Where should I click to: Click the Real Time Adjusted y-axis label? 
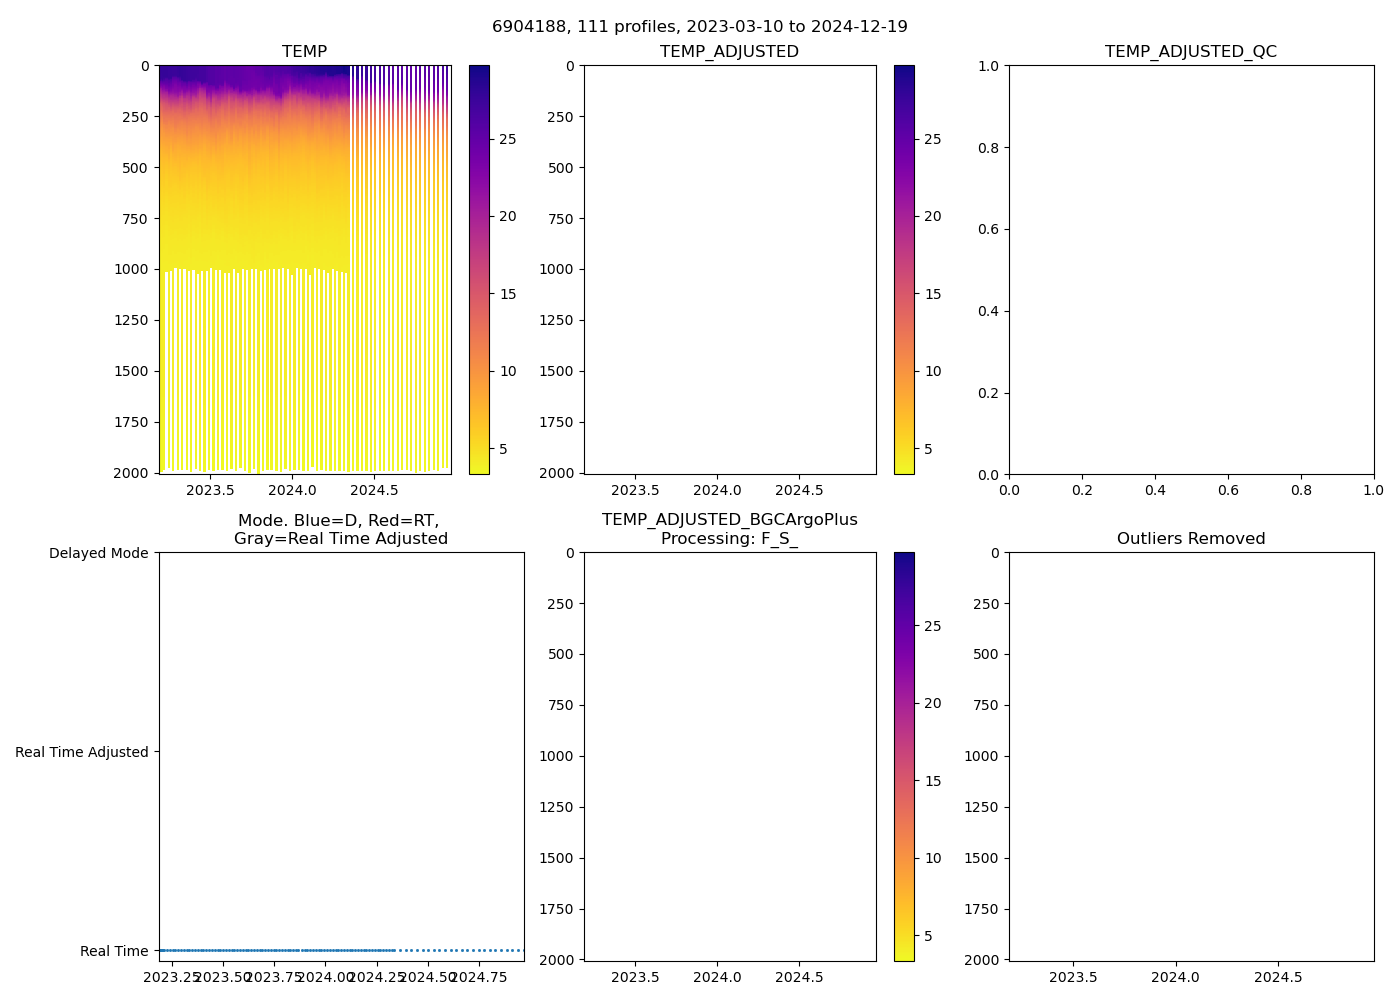(82, 752)
